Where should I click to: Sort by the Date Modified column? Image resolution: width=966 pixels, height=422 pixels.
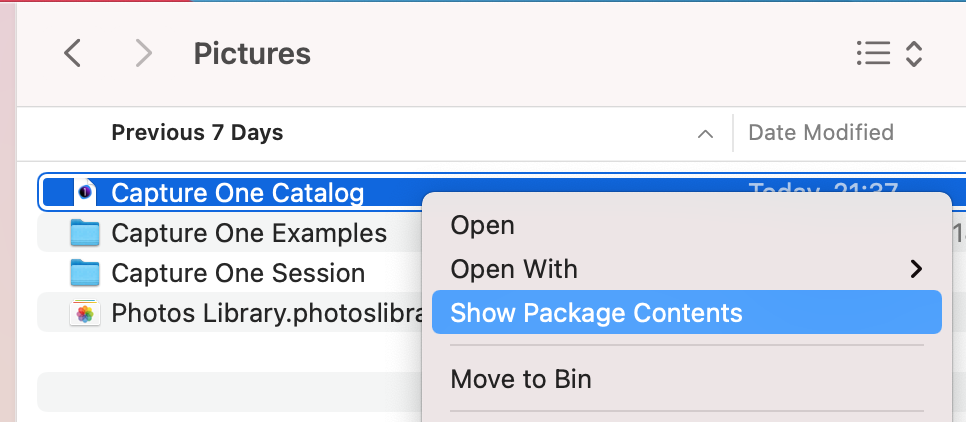pos(821,132)
